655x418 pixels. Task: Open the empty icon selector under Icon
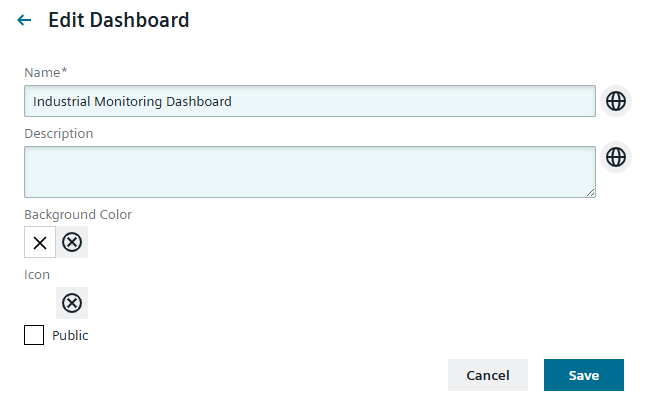click(40, 303)
